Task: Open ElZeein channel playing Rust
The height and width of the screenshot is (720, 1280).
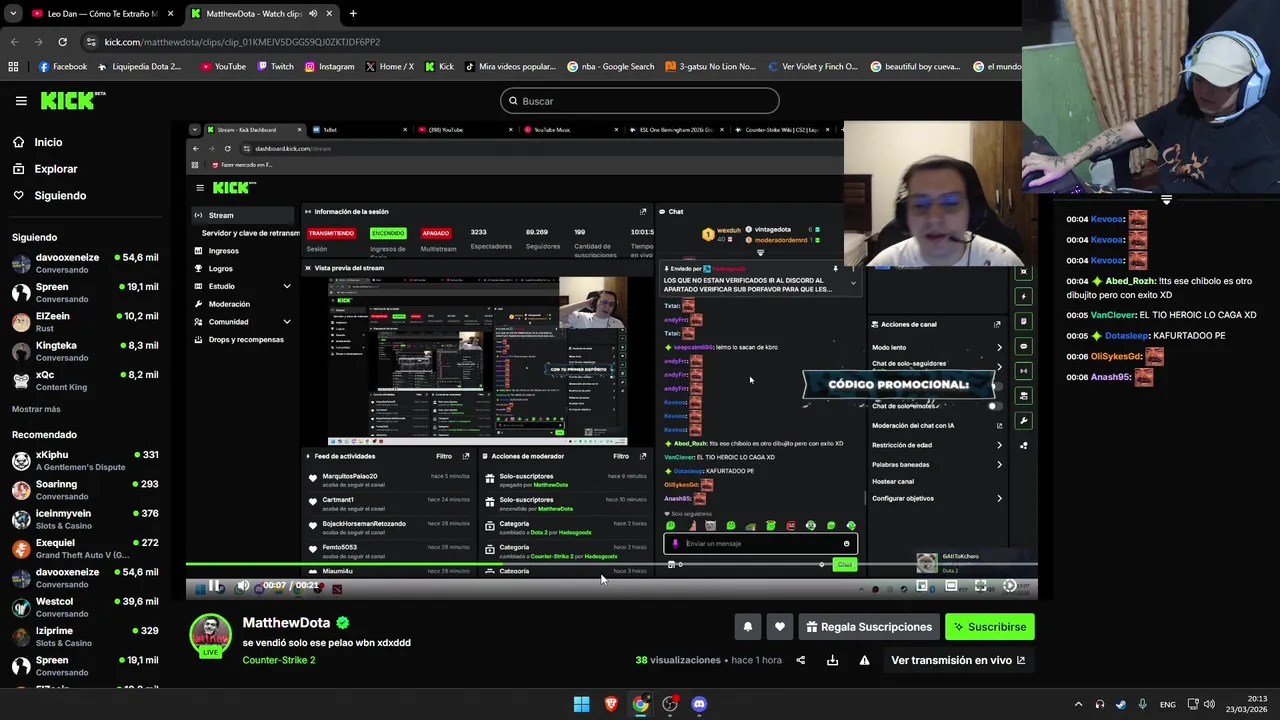Action: [x=85, y=322]
